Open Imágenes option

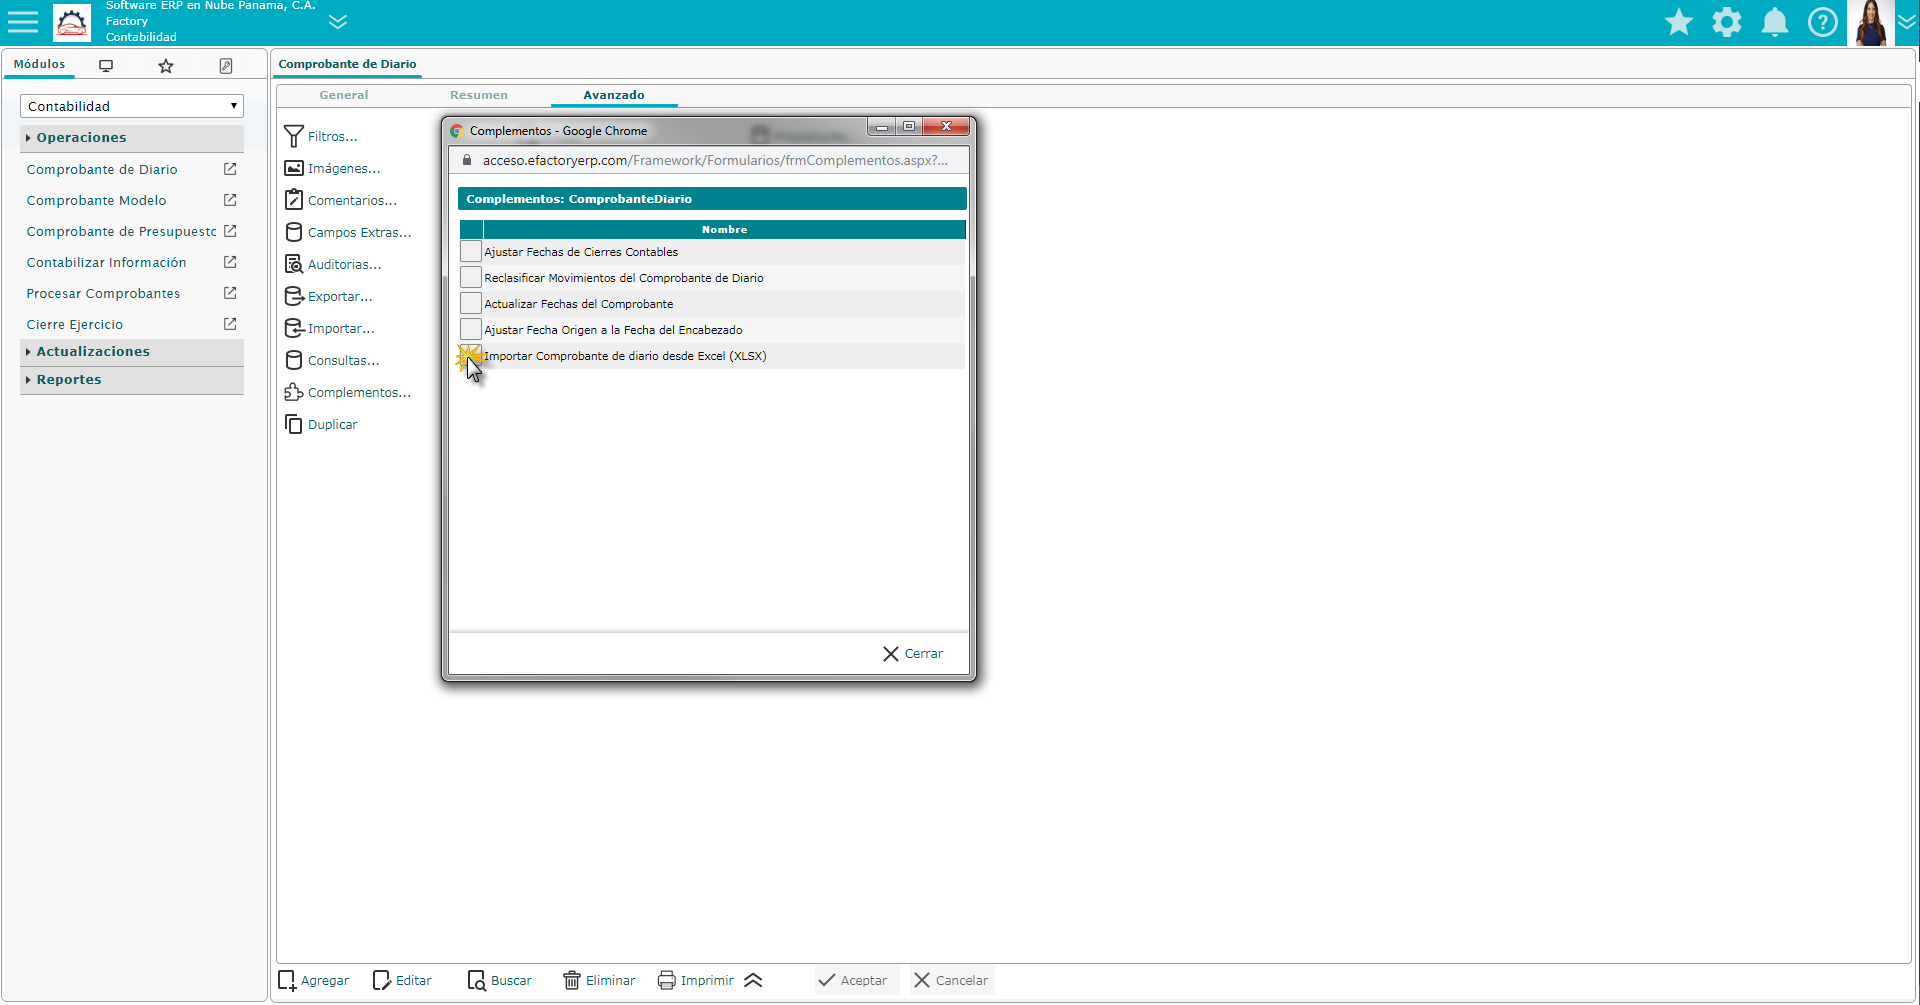point(332,169)
